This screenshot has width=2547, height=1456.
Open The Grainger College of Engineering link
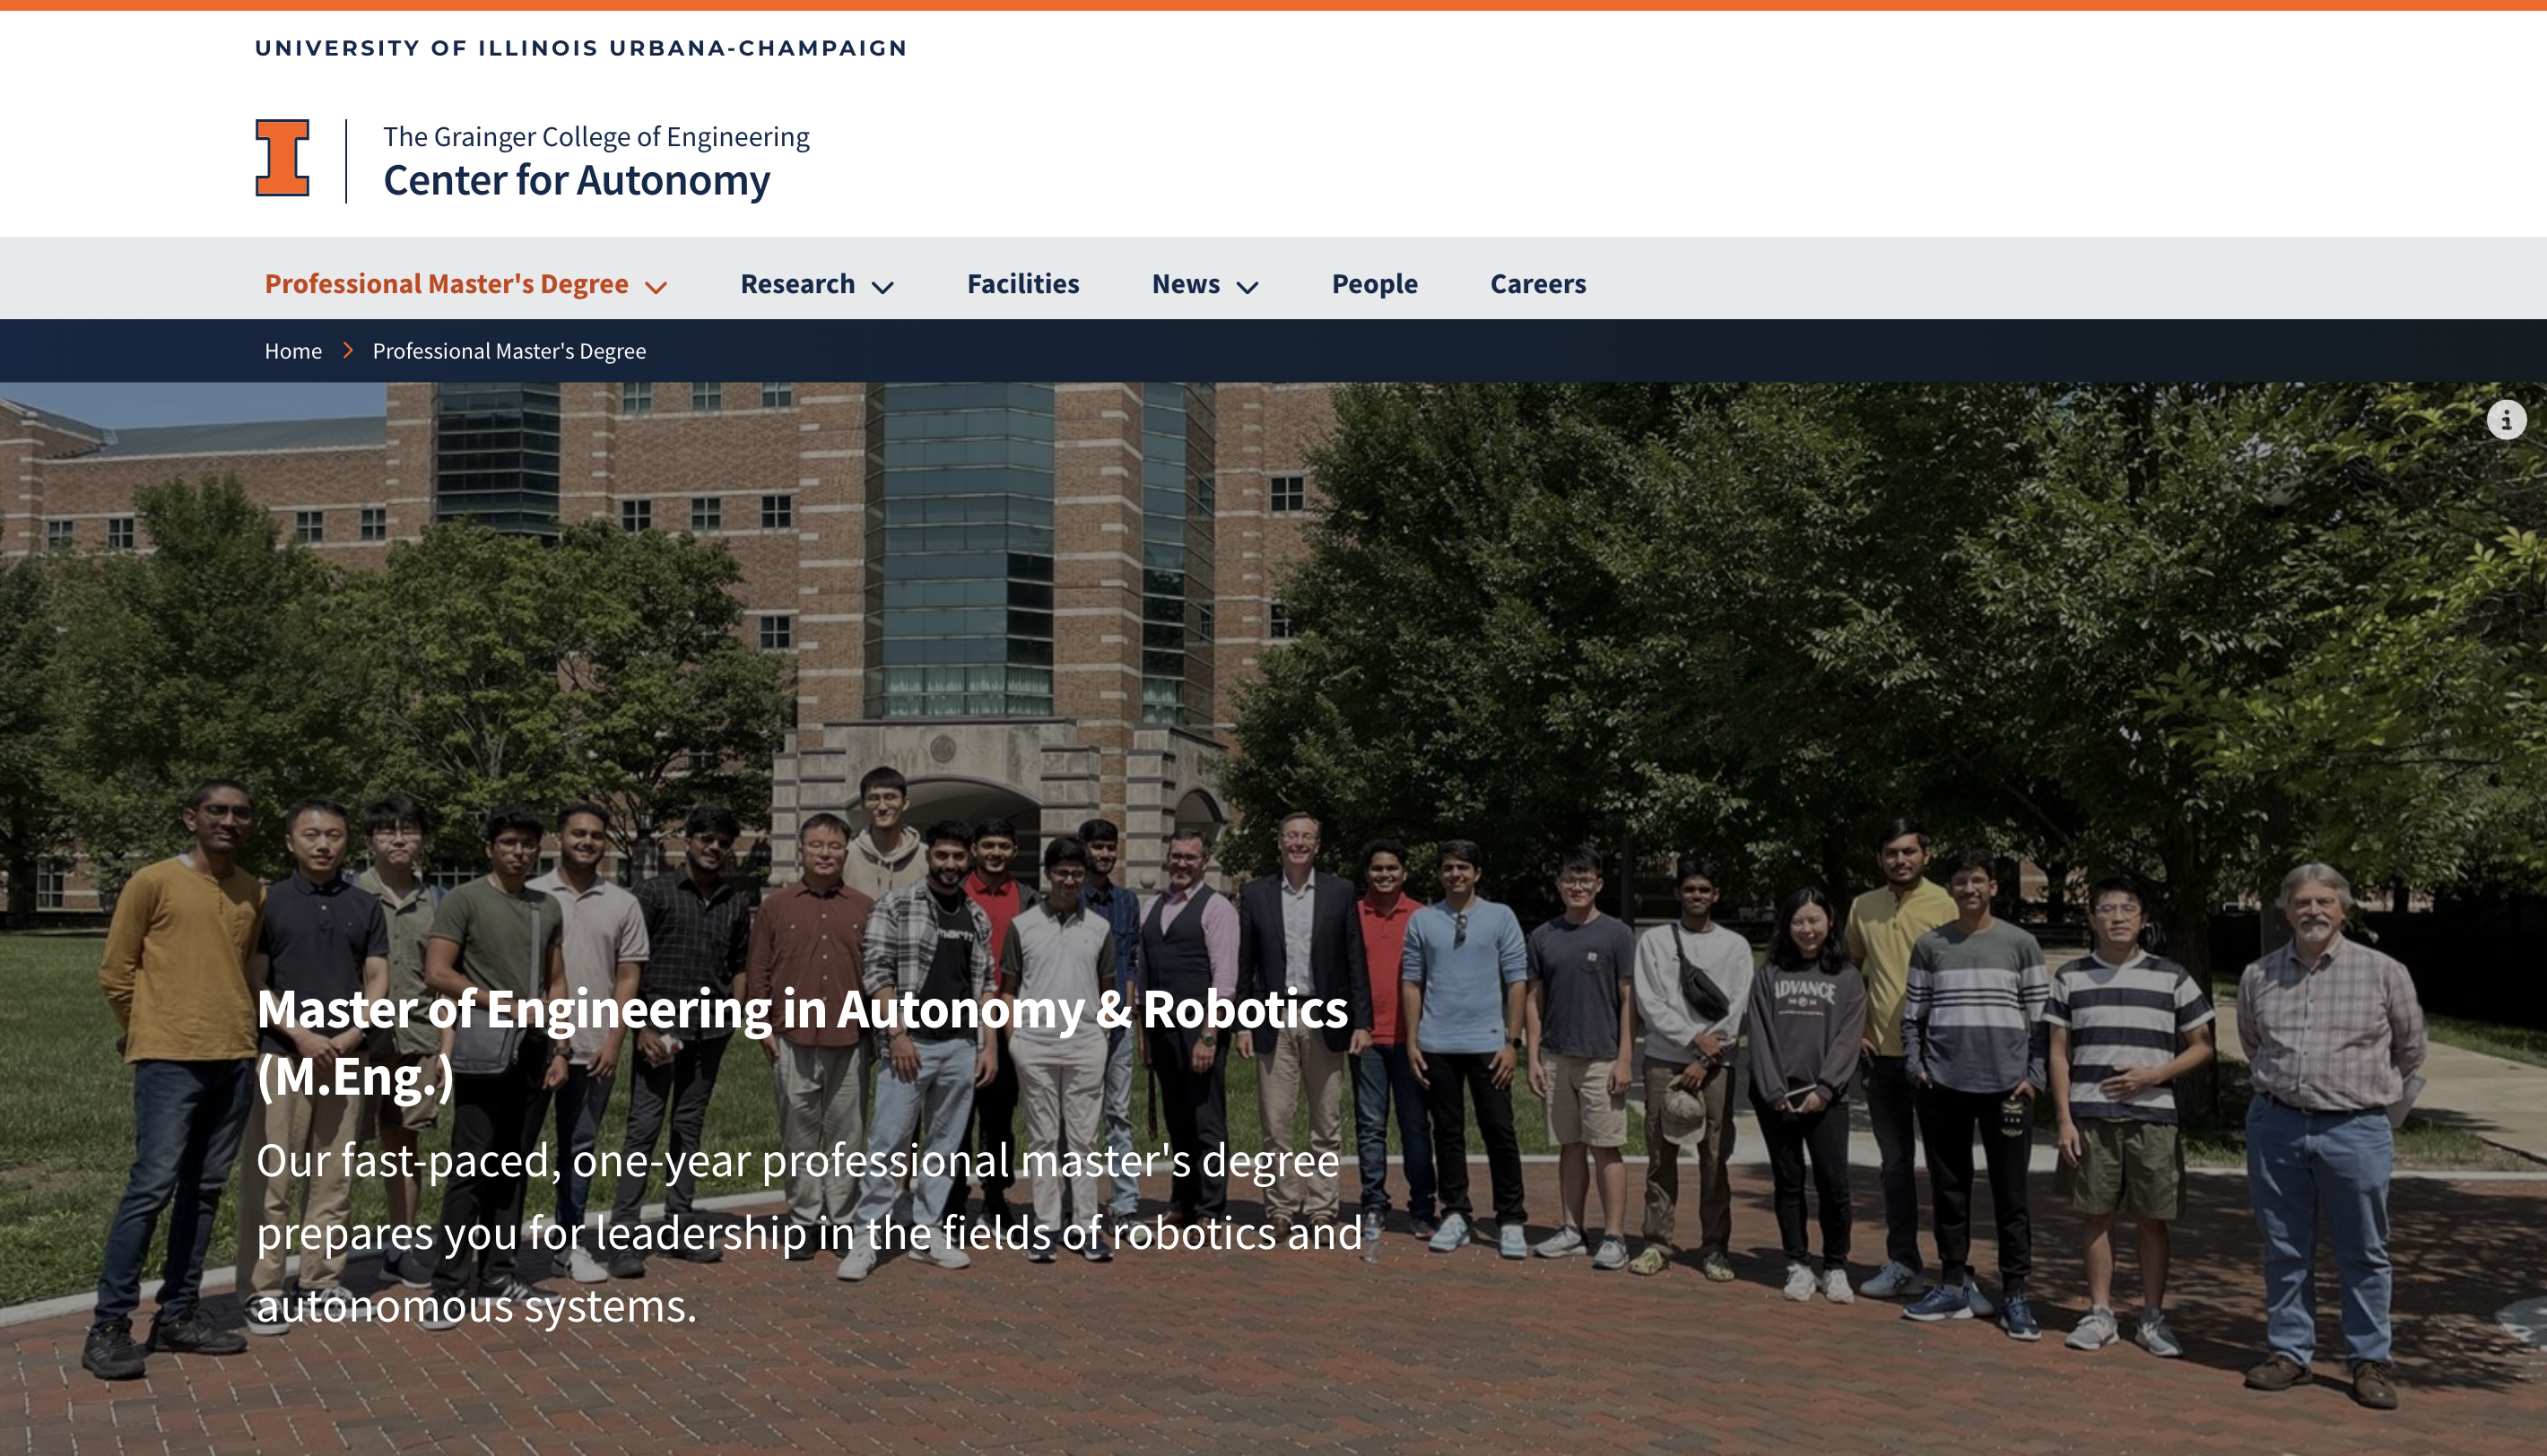(x=596, y=136)
